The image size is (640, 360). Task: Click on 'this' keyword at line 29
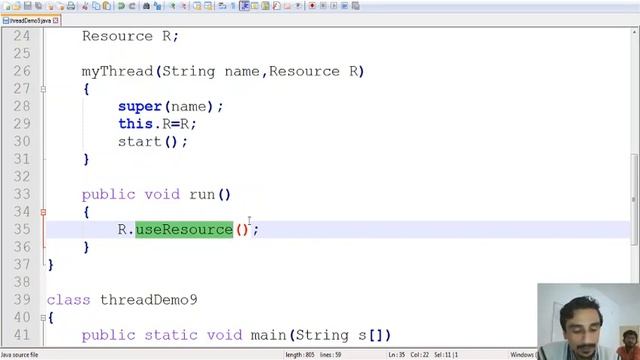pyautogui.click(x=136, y=124)
